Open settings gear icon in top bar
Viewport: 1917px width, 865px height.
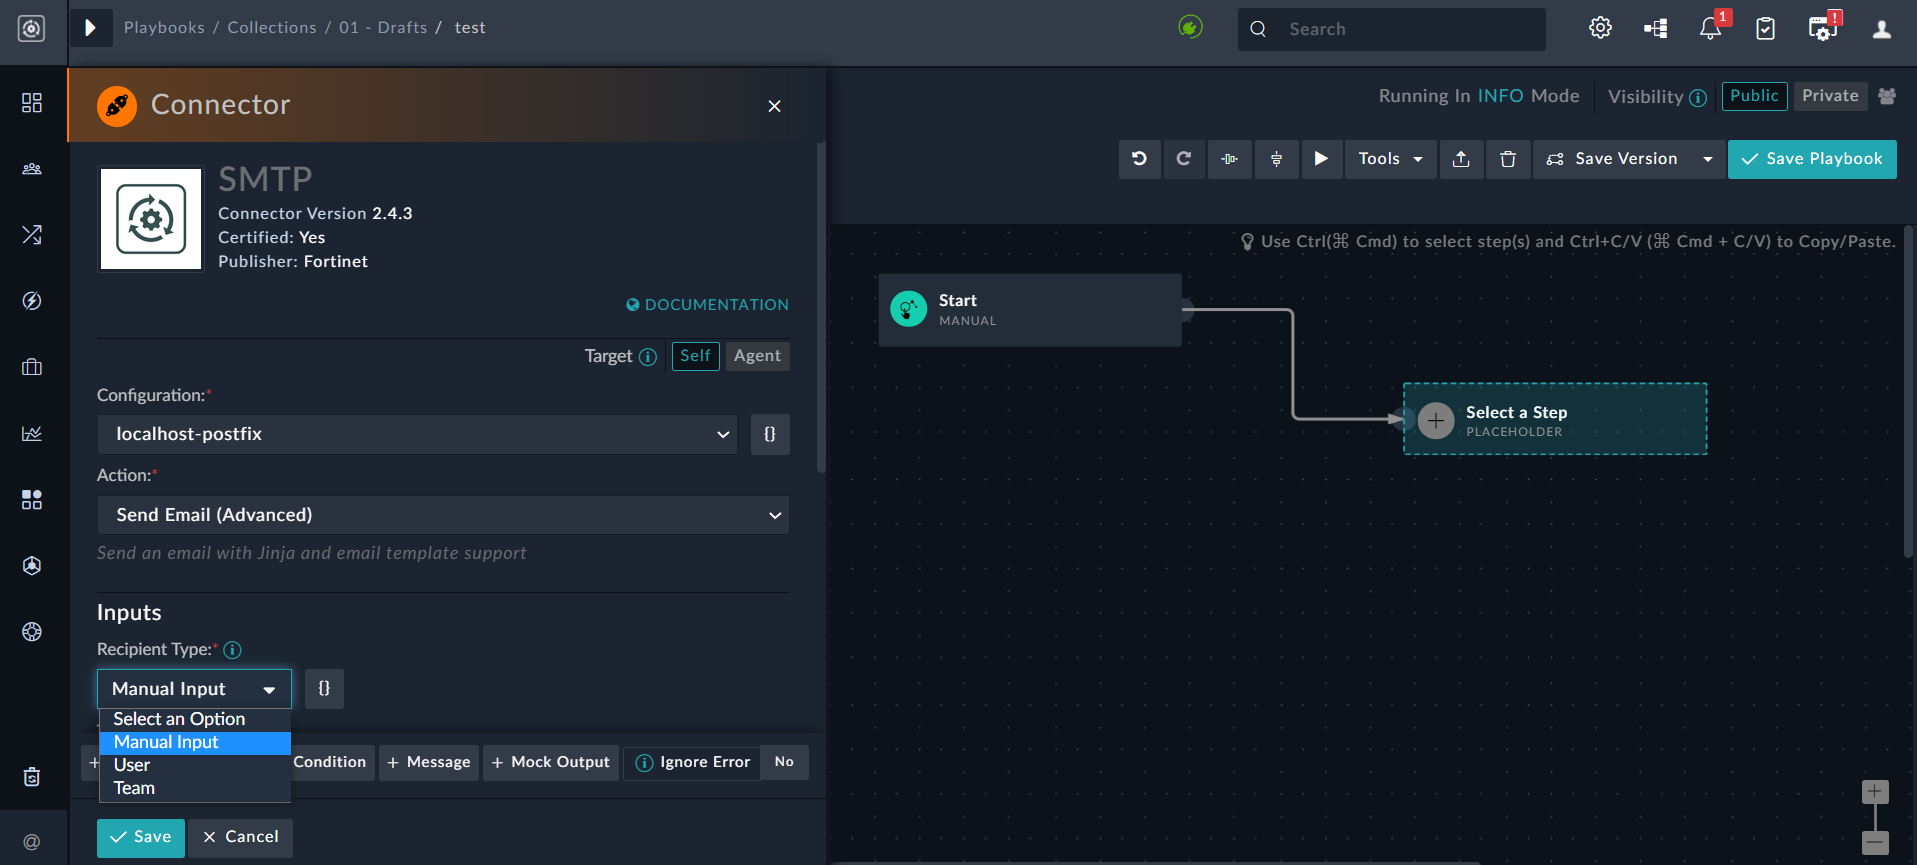click(x=1600, y=29)
